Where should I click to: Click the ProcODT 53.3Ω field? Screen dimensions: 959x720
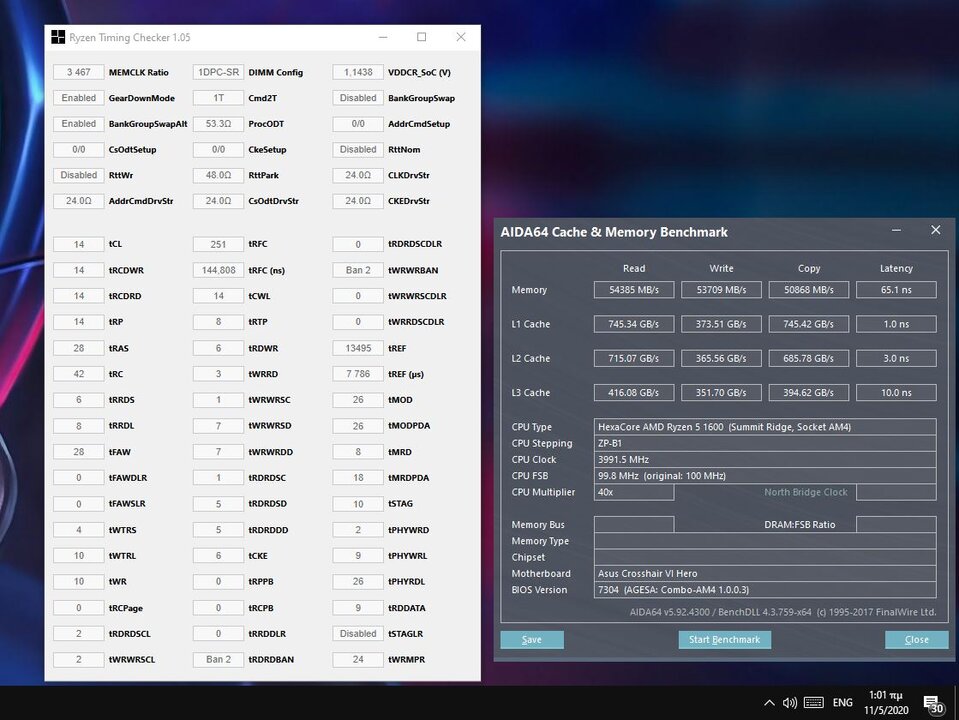tap(218, 124)
